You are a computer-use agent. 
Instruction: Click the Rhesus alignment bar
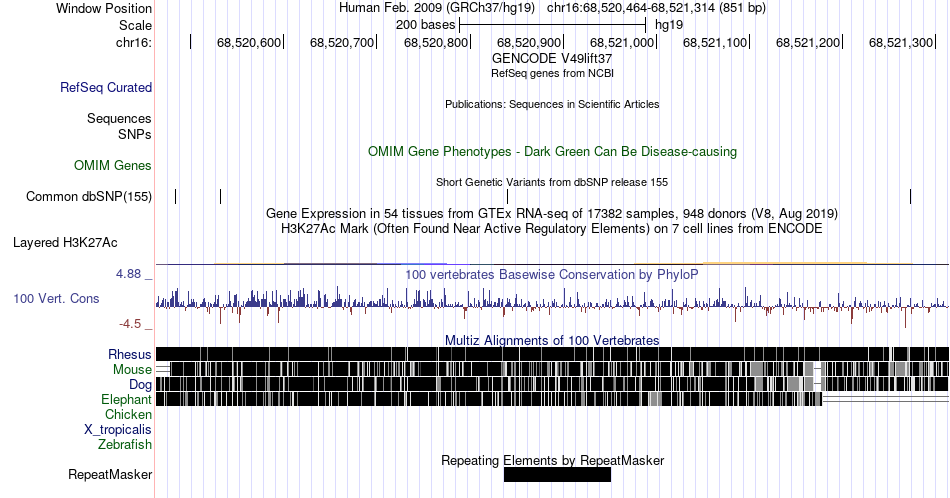pyautogui.click(x=552, y=354)
